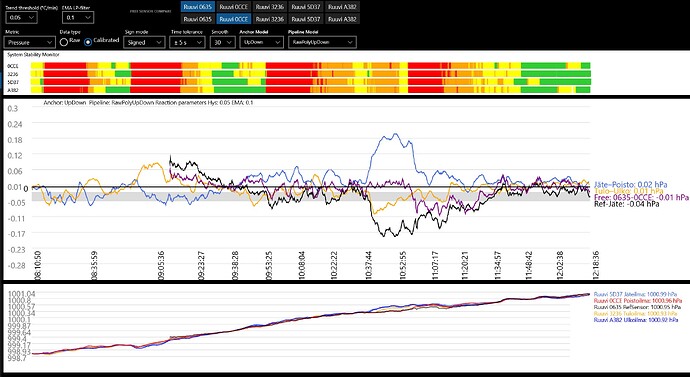The width and height of the screenshot is (690, 377).
Task: Click the 12:18:36 time axis label
Action: tap(595, 265)
